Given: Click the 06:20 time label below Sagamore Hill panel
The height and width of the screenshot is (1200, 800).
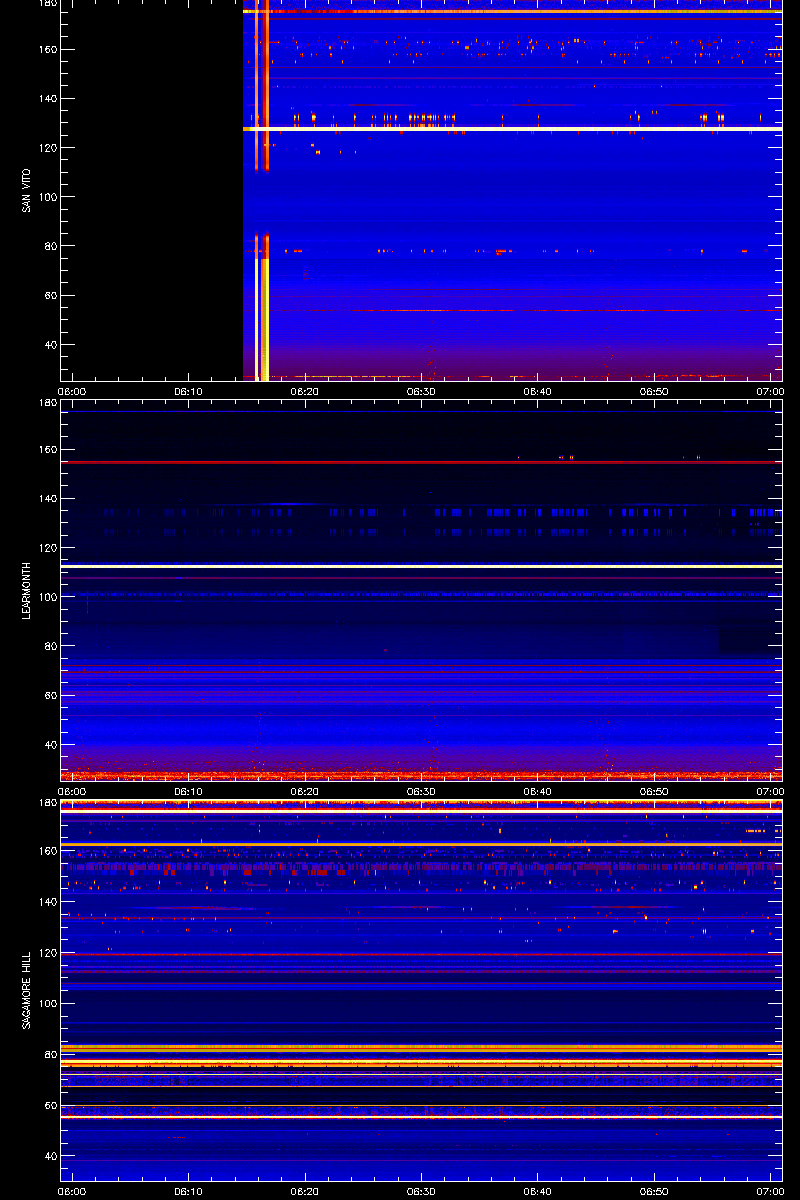Looking at the screenshot, I should pyautogui.click(x=305, y=1191).
